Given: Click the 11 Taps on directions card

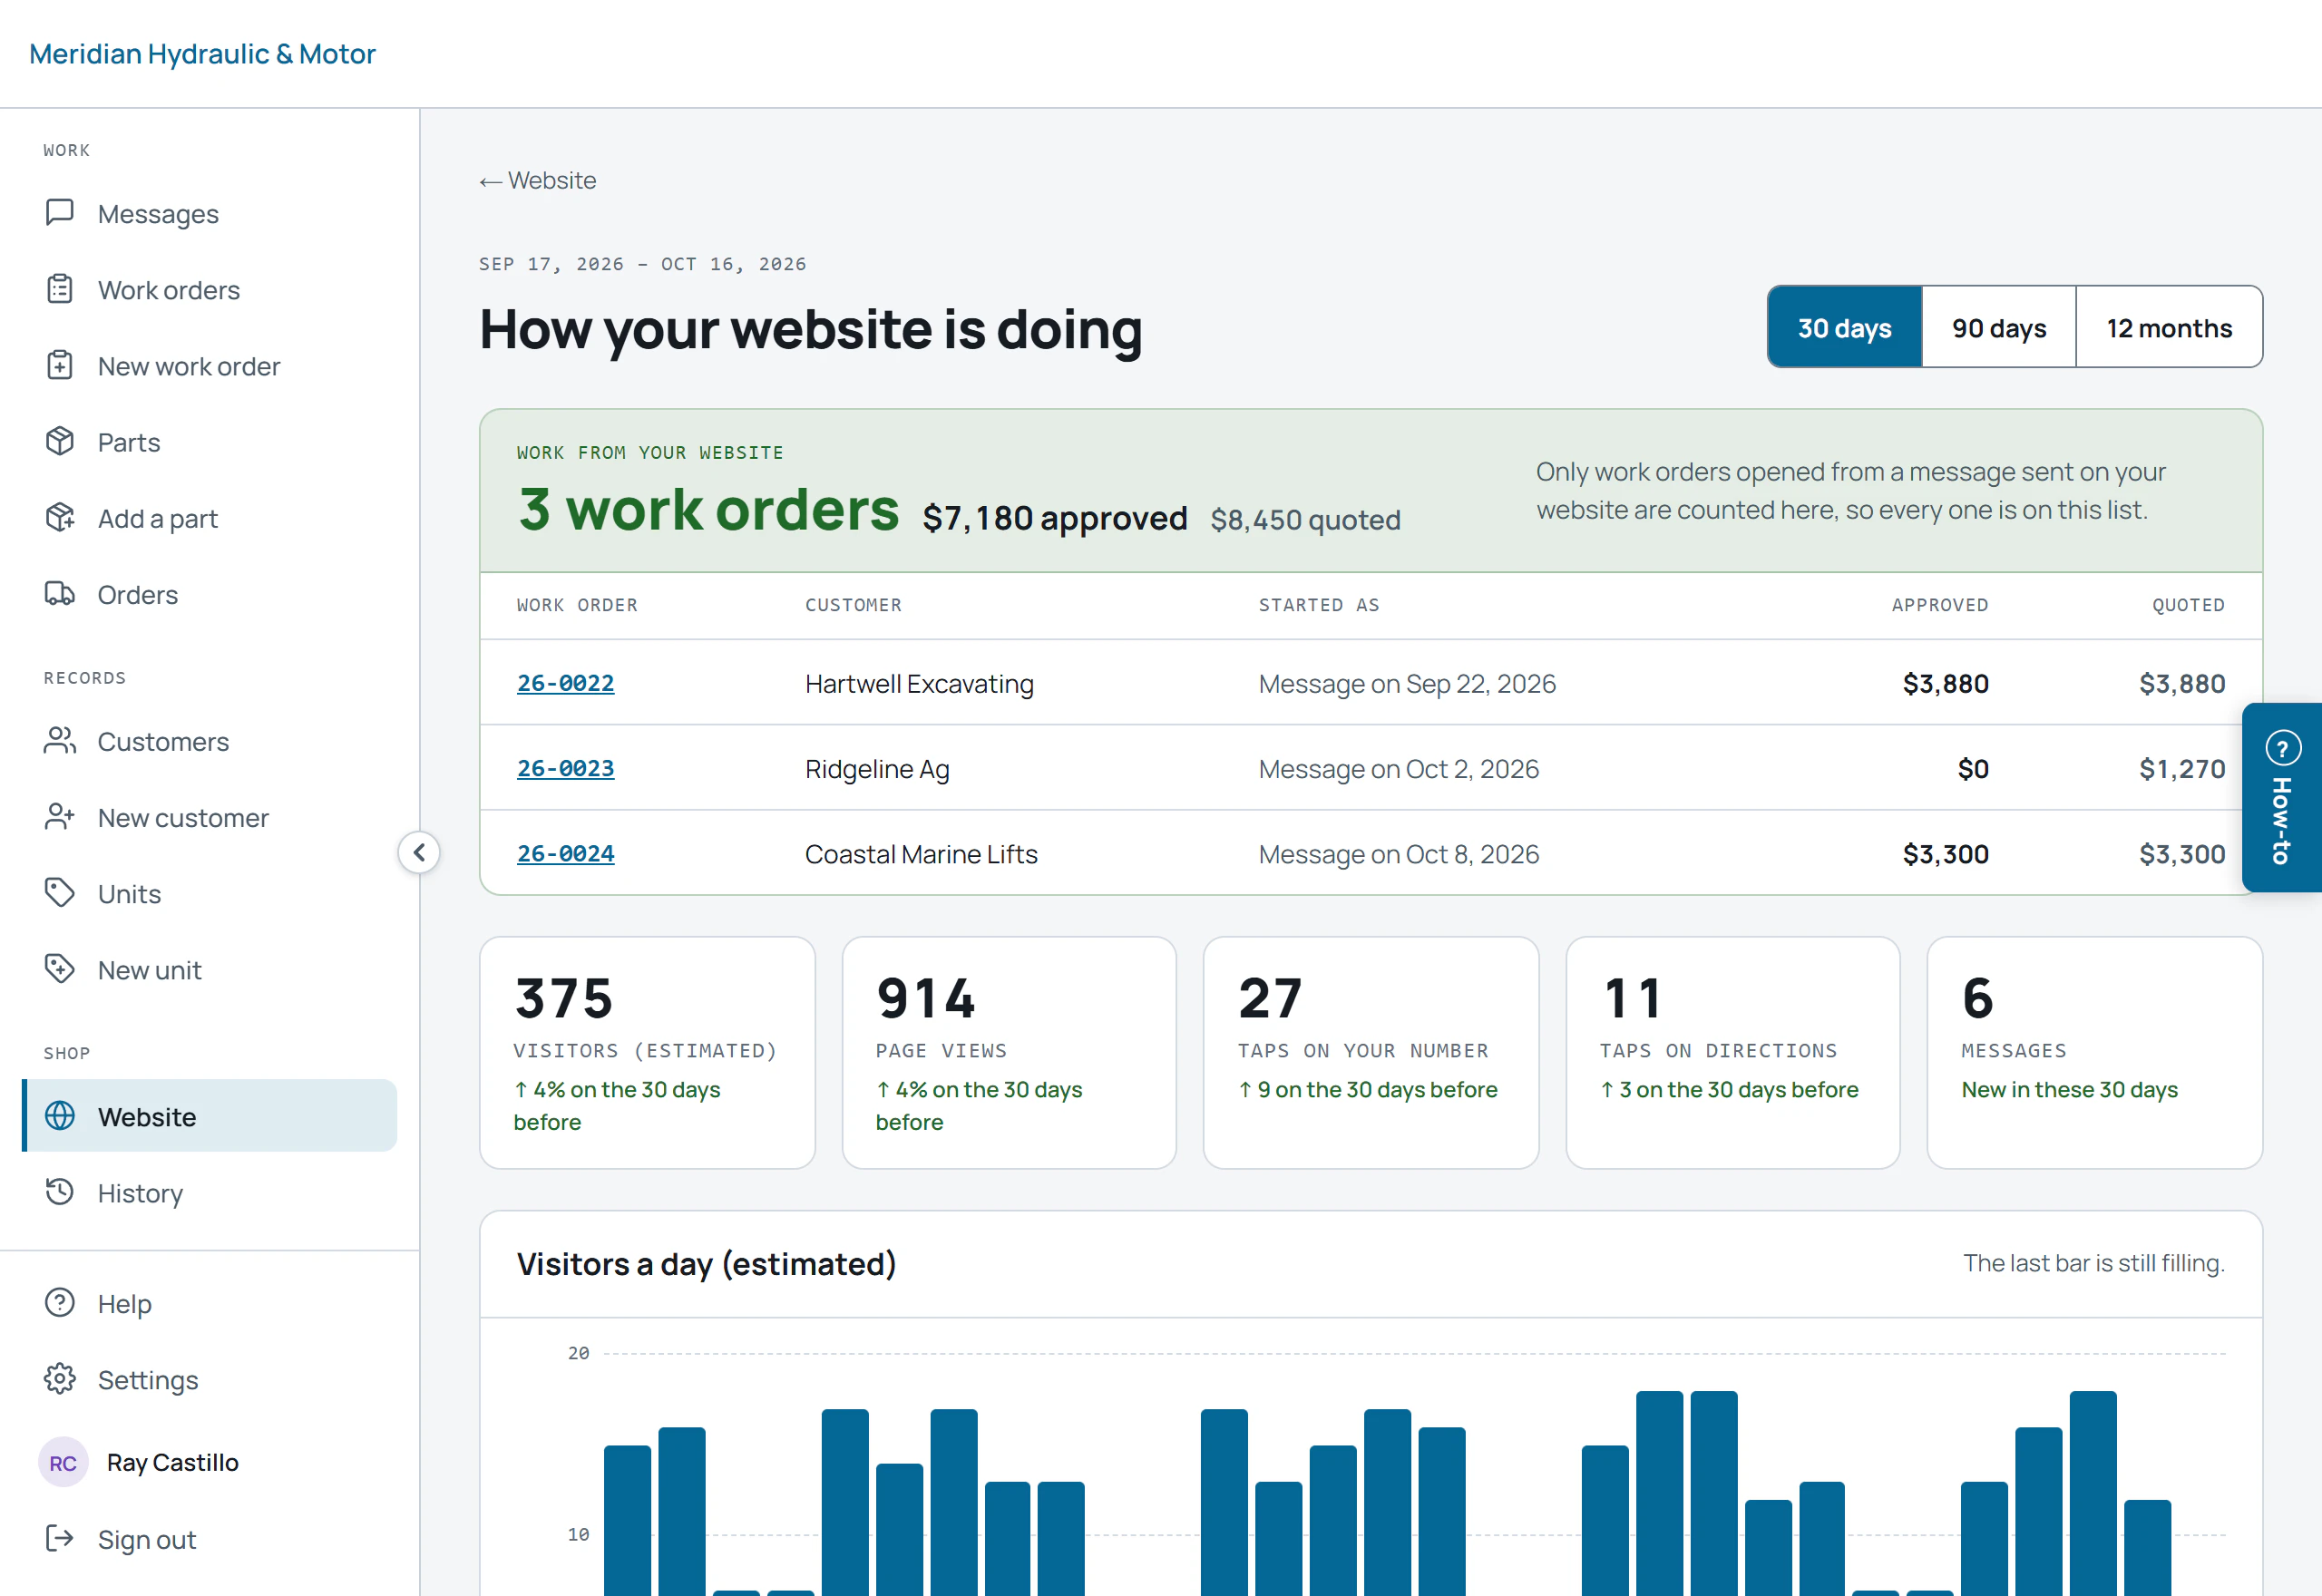Looking at the screenshot, I should point(1733,1052).
